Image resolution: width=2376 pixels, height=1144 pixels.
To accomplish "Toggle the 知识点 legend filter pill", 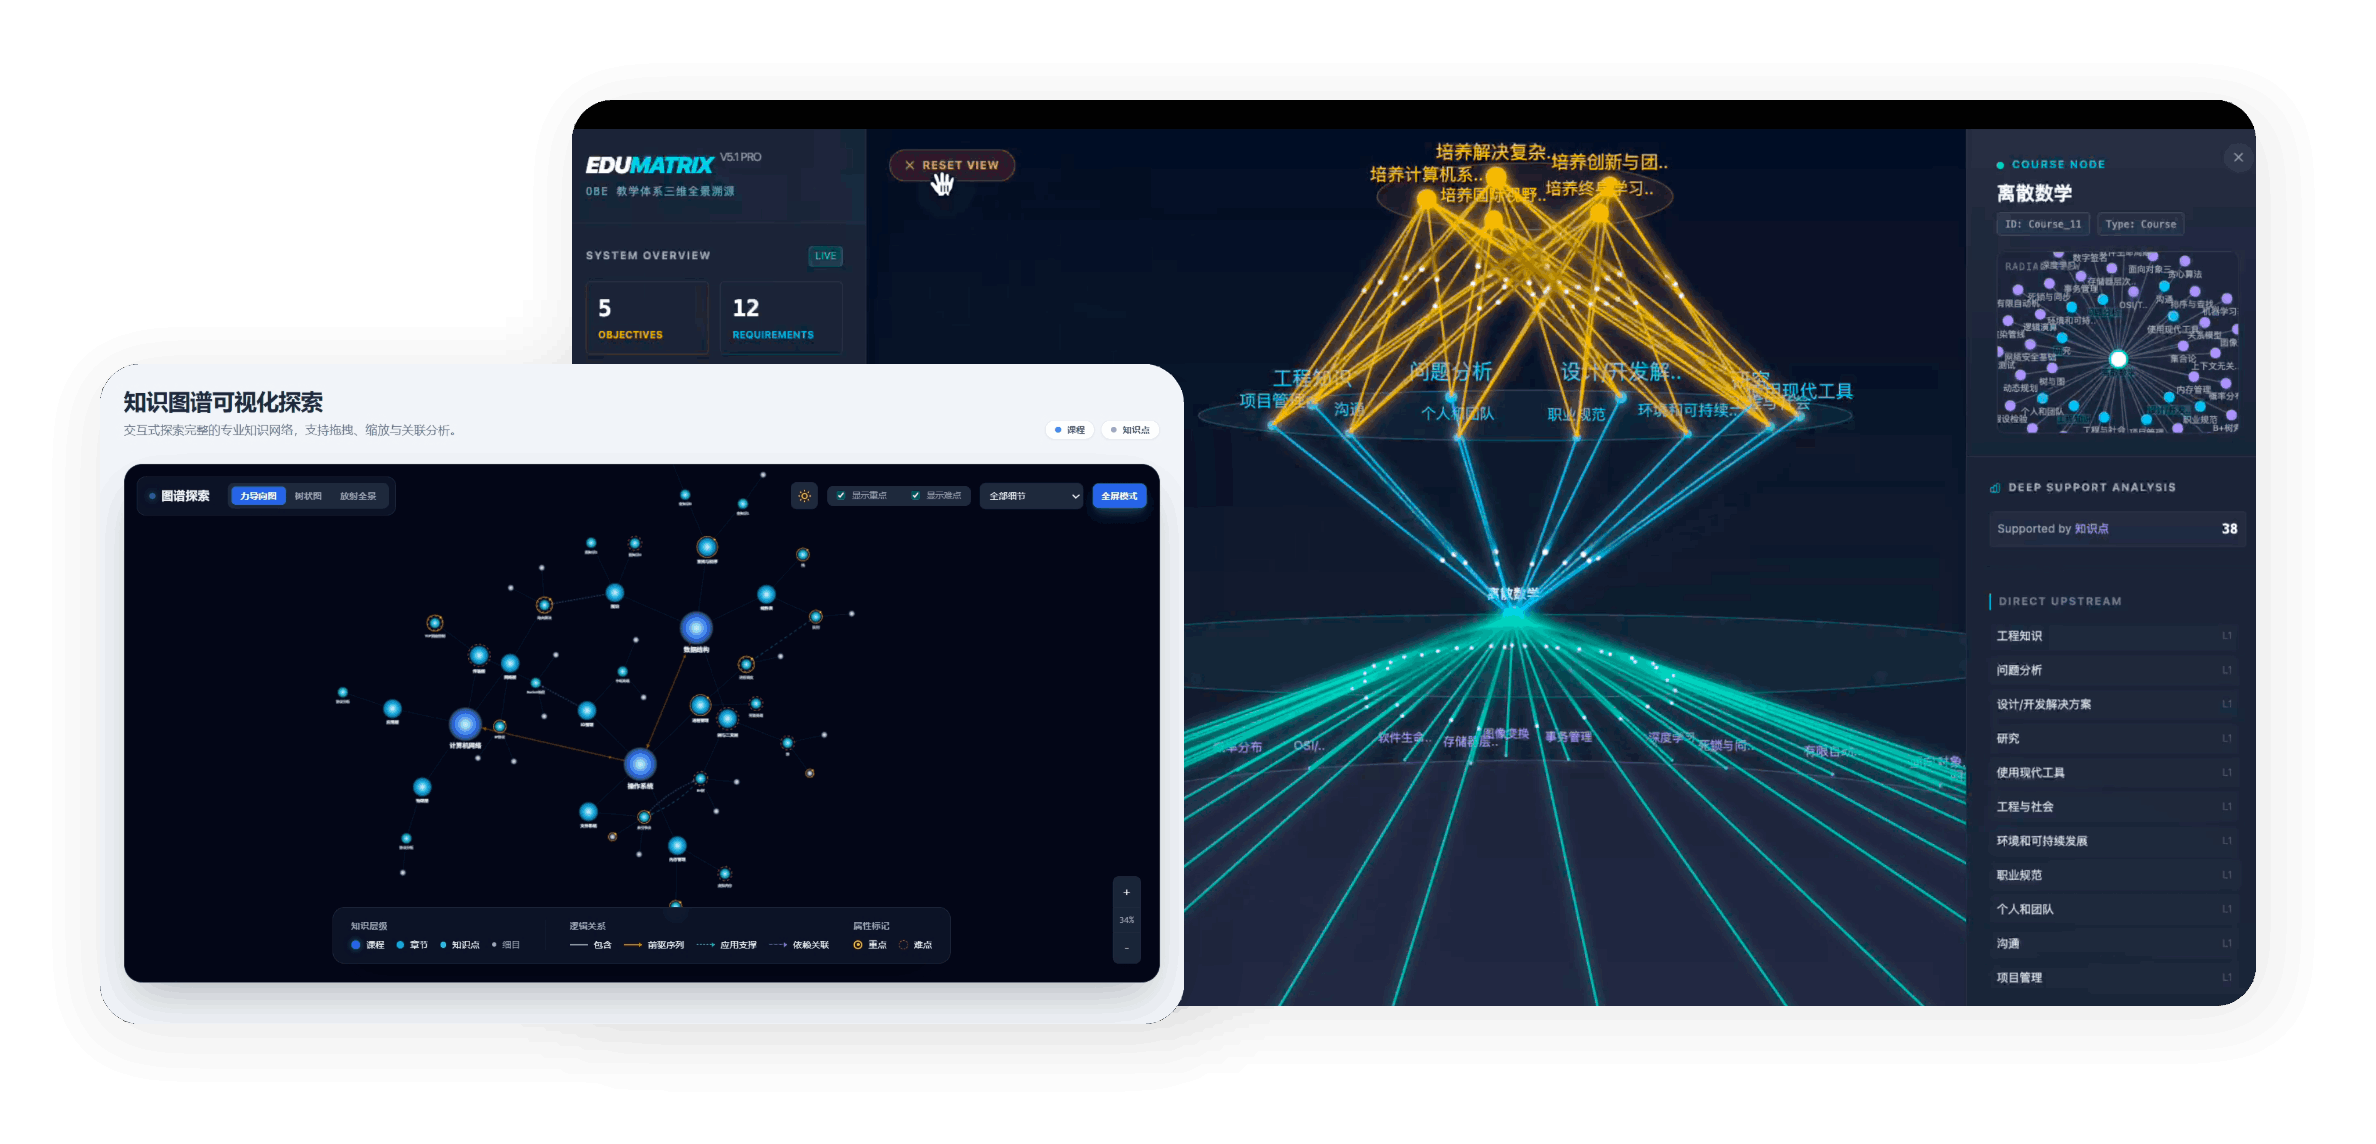I will (1130, 430).
